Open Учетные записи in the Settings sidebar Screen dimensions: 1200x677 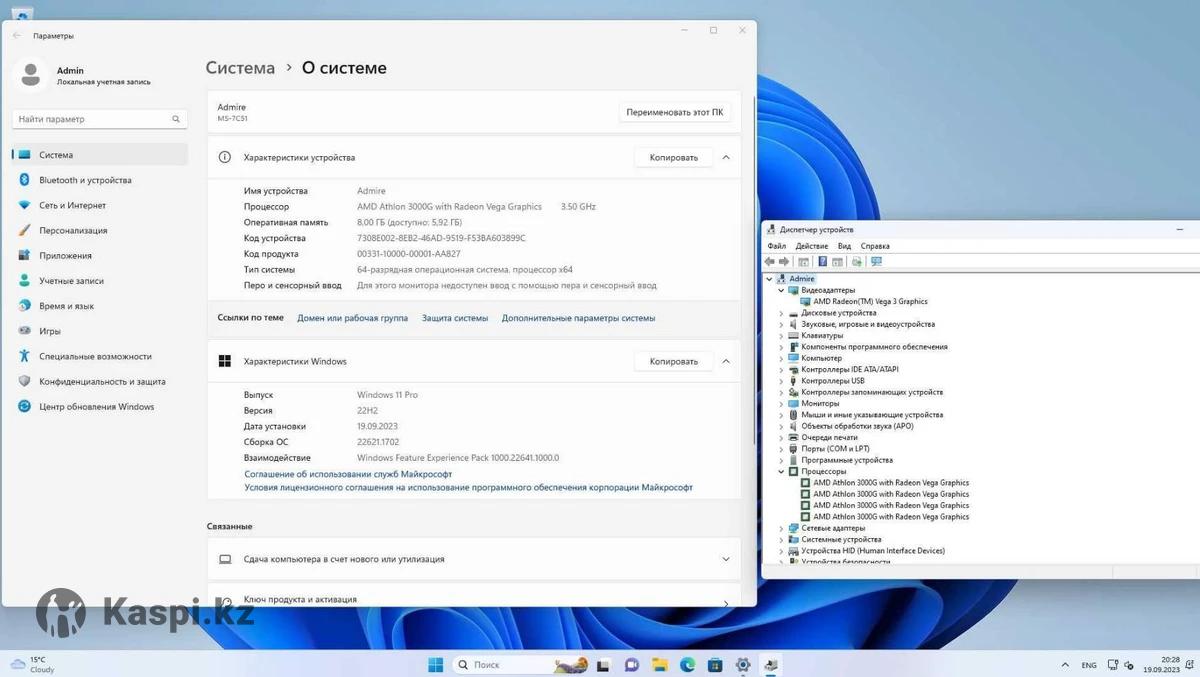click(100, 281)
